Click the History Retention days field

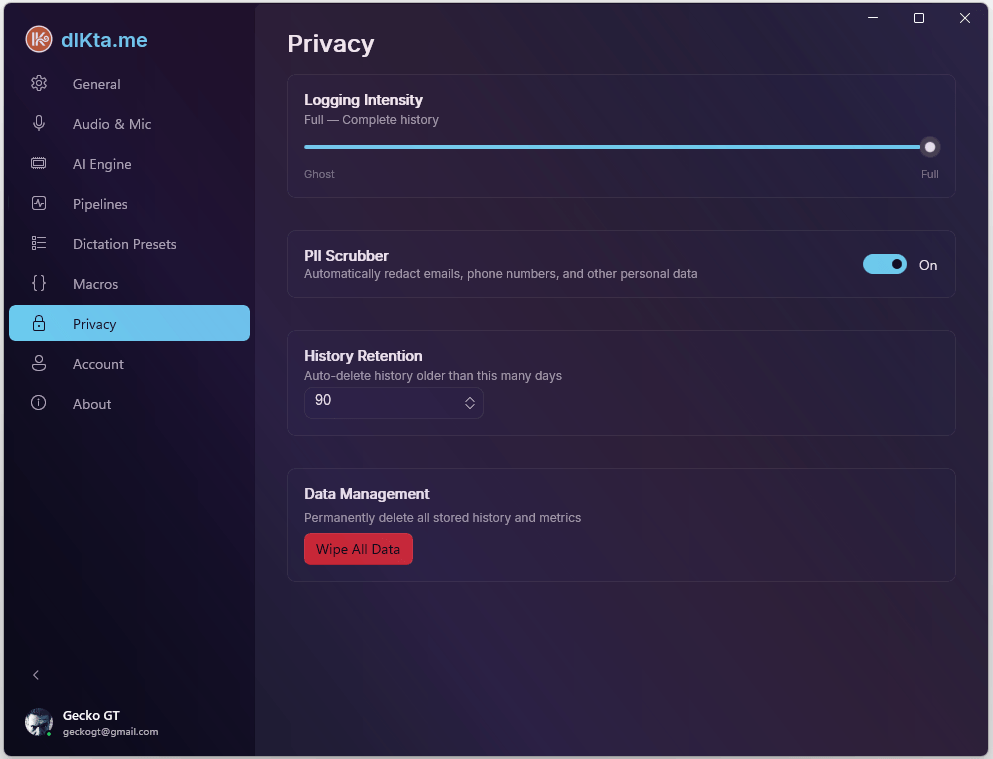click(x=393, y=402)
